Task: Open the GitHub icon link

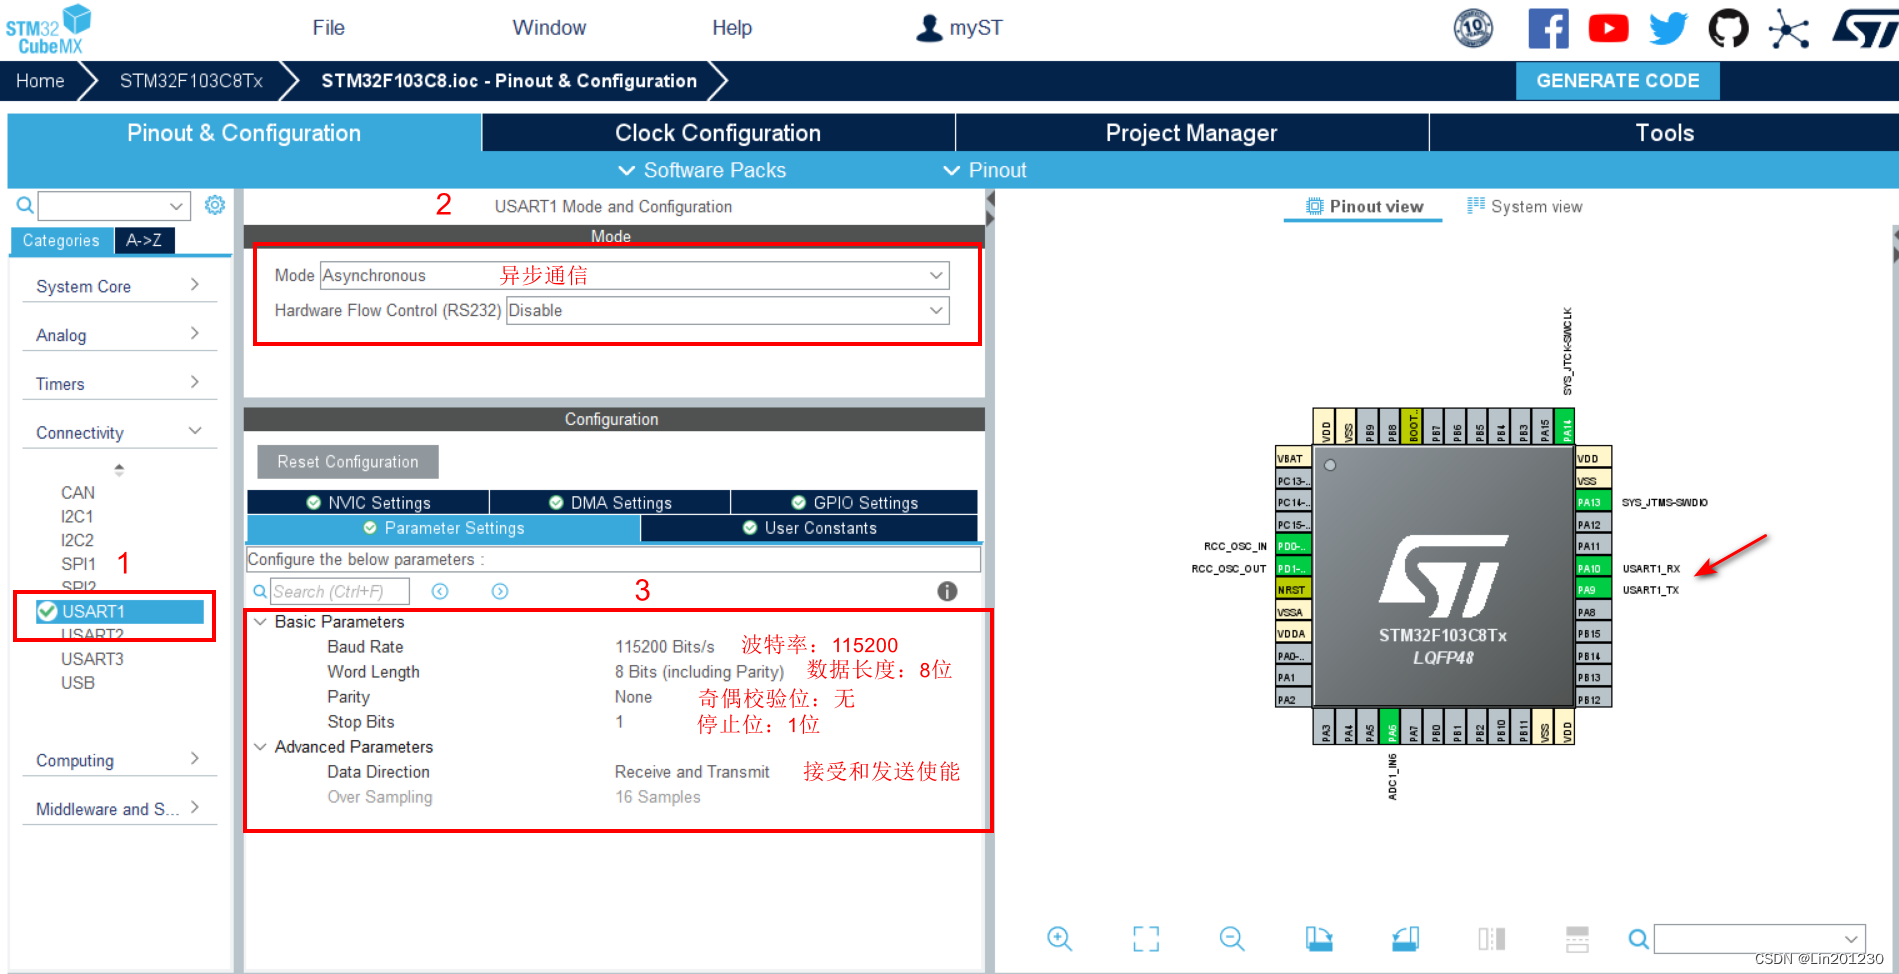Action: coord(1728,28)
